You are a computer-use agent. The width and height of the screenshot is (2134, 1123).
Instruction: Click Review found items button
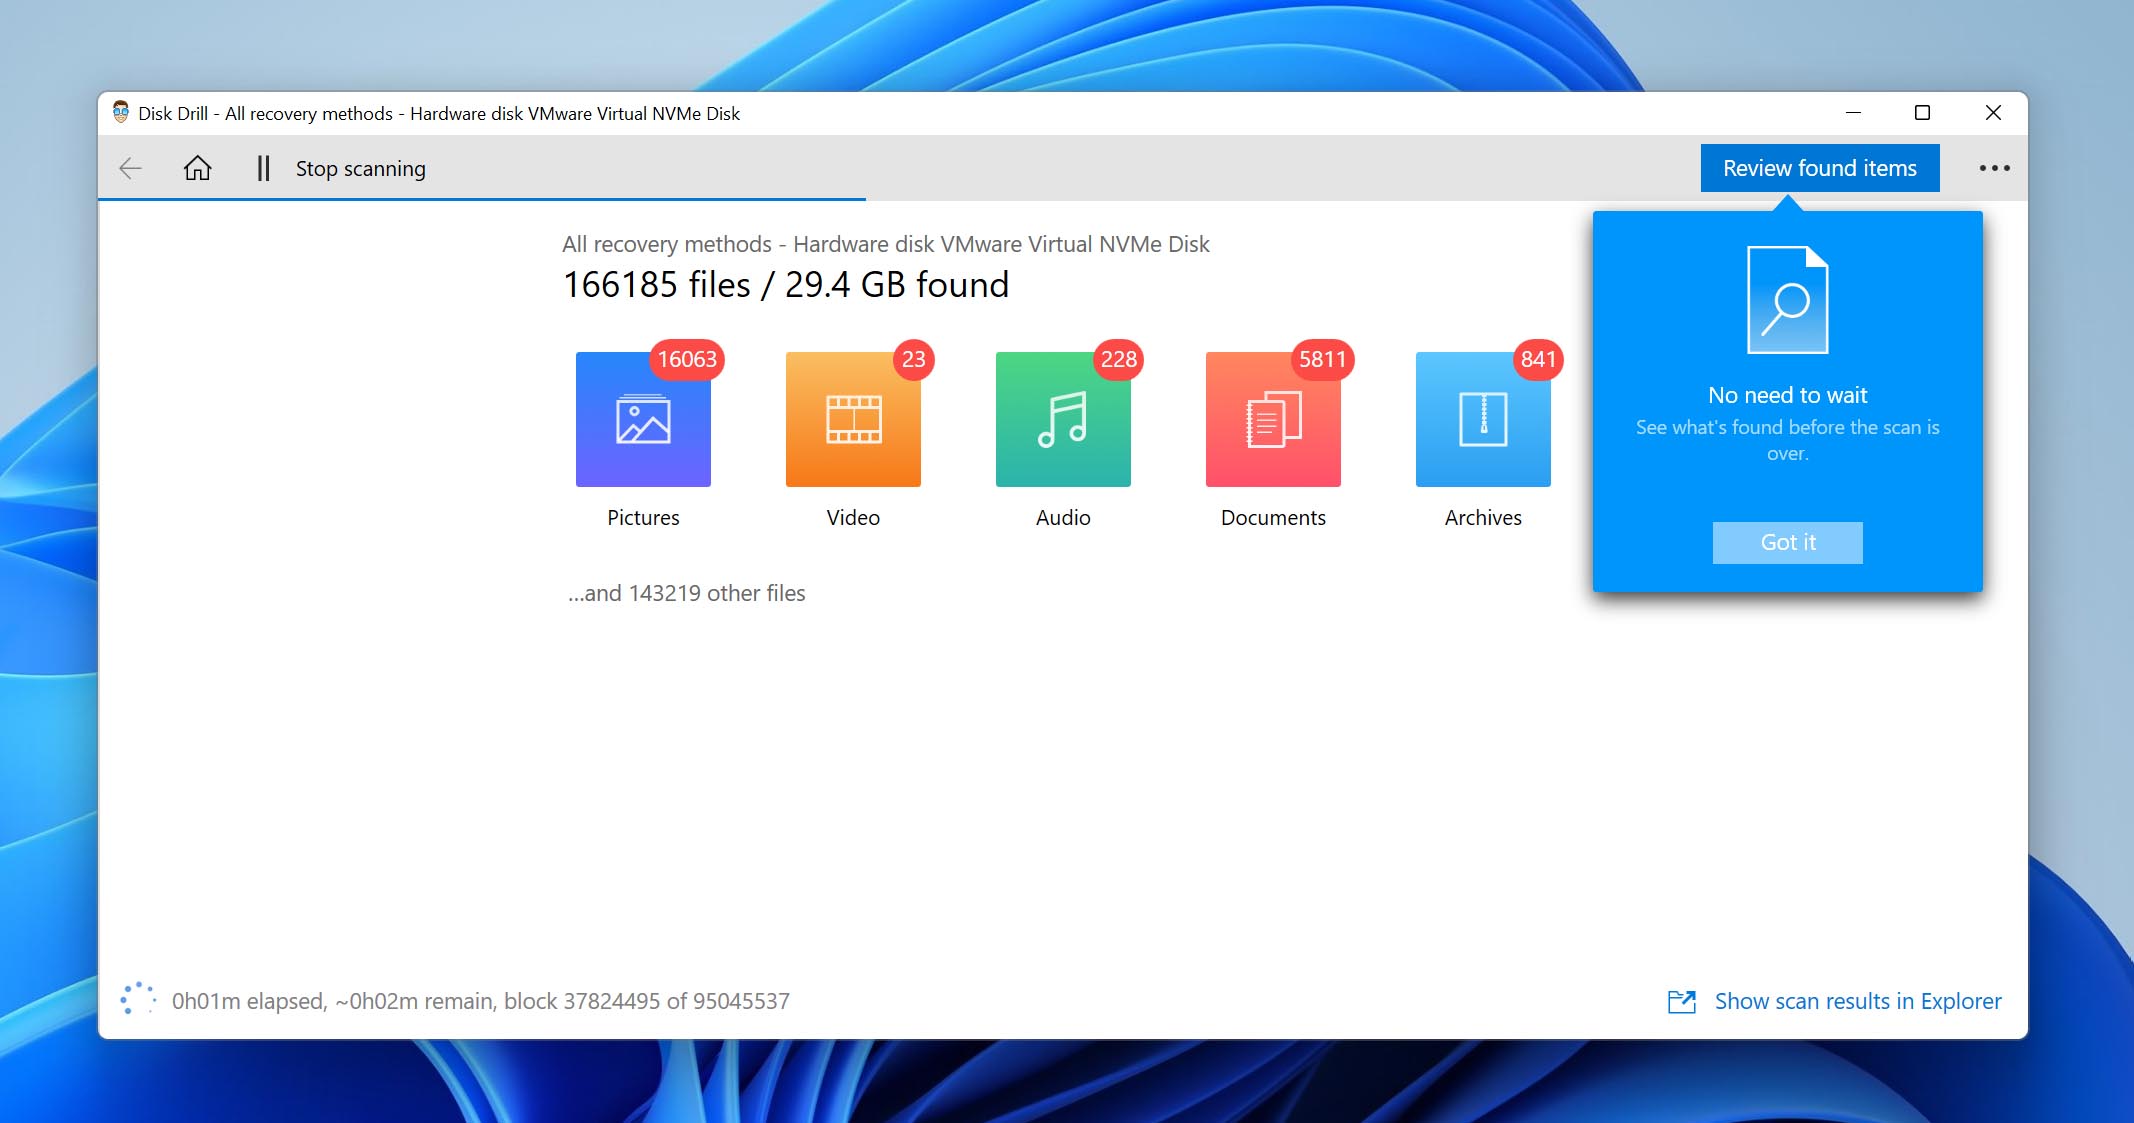[x=1820, y=168]
